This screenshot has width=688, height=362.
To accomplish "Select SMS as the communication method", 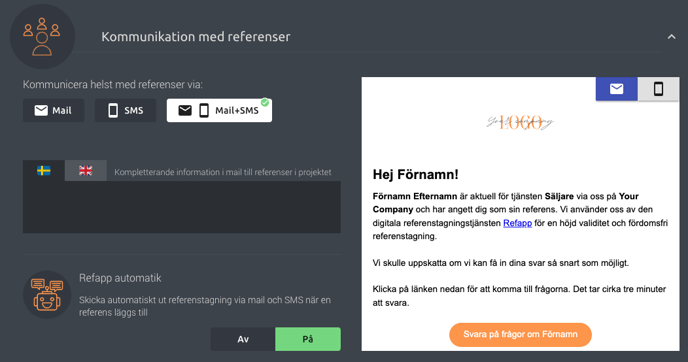I will coord(125,111).
